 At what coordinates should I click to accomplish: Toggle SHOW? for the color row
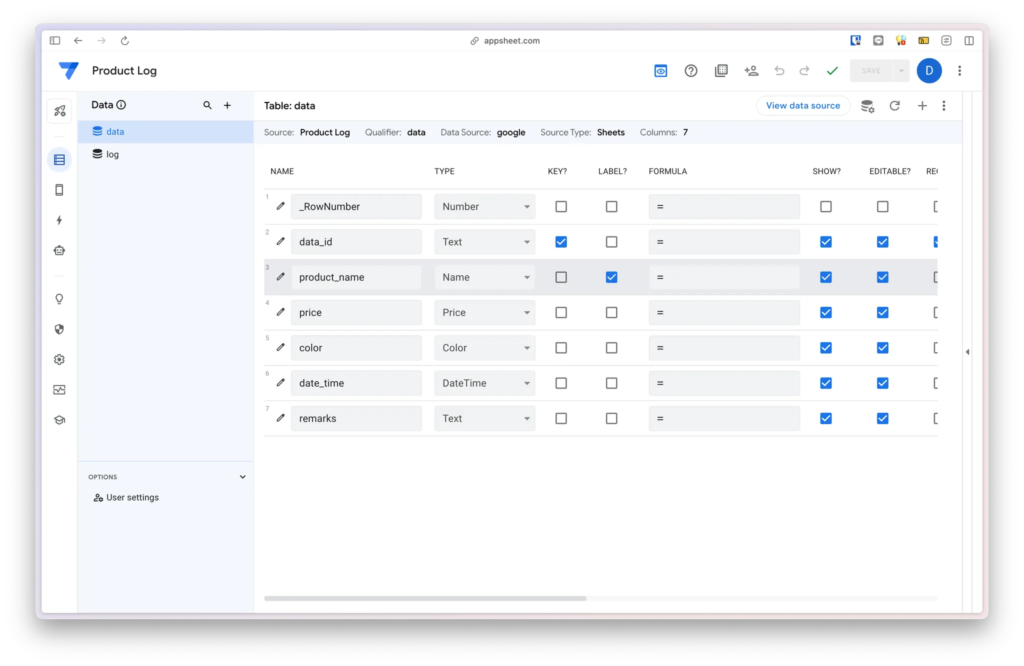pos(826,347)
